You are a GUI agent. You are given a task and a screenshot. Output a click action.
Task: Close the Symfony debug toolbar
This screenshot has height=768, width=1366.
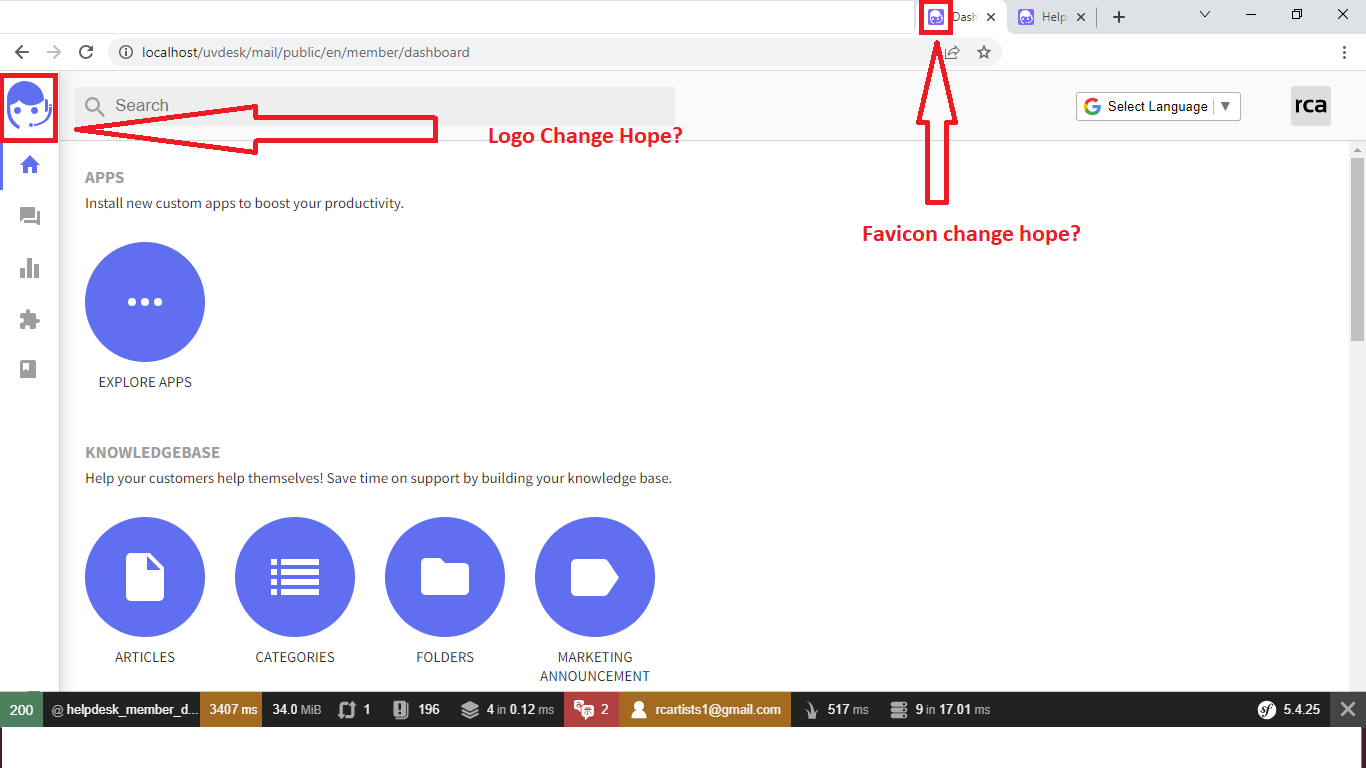coord(1348,709)
